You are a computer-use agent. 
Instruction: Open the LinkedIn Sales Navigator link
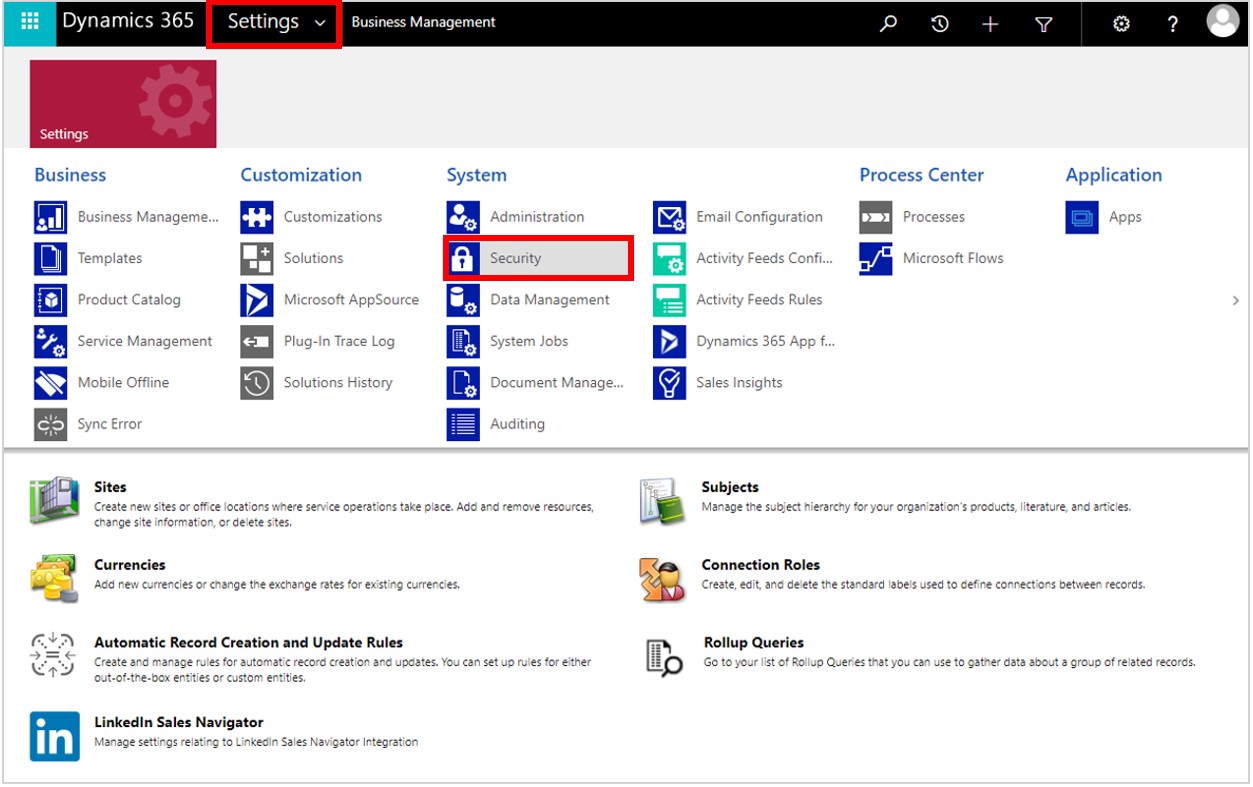179,722
